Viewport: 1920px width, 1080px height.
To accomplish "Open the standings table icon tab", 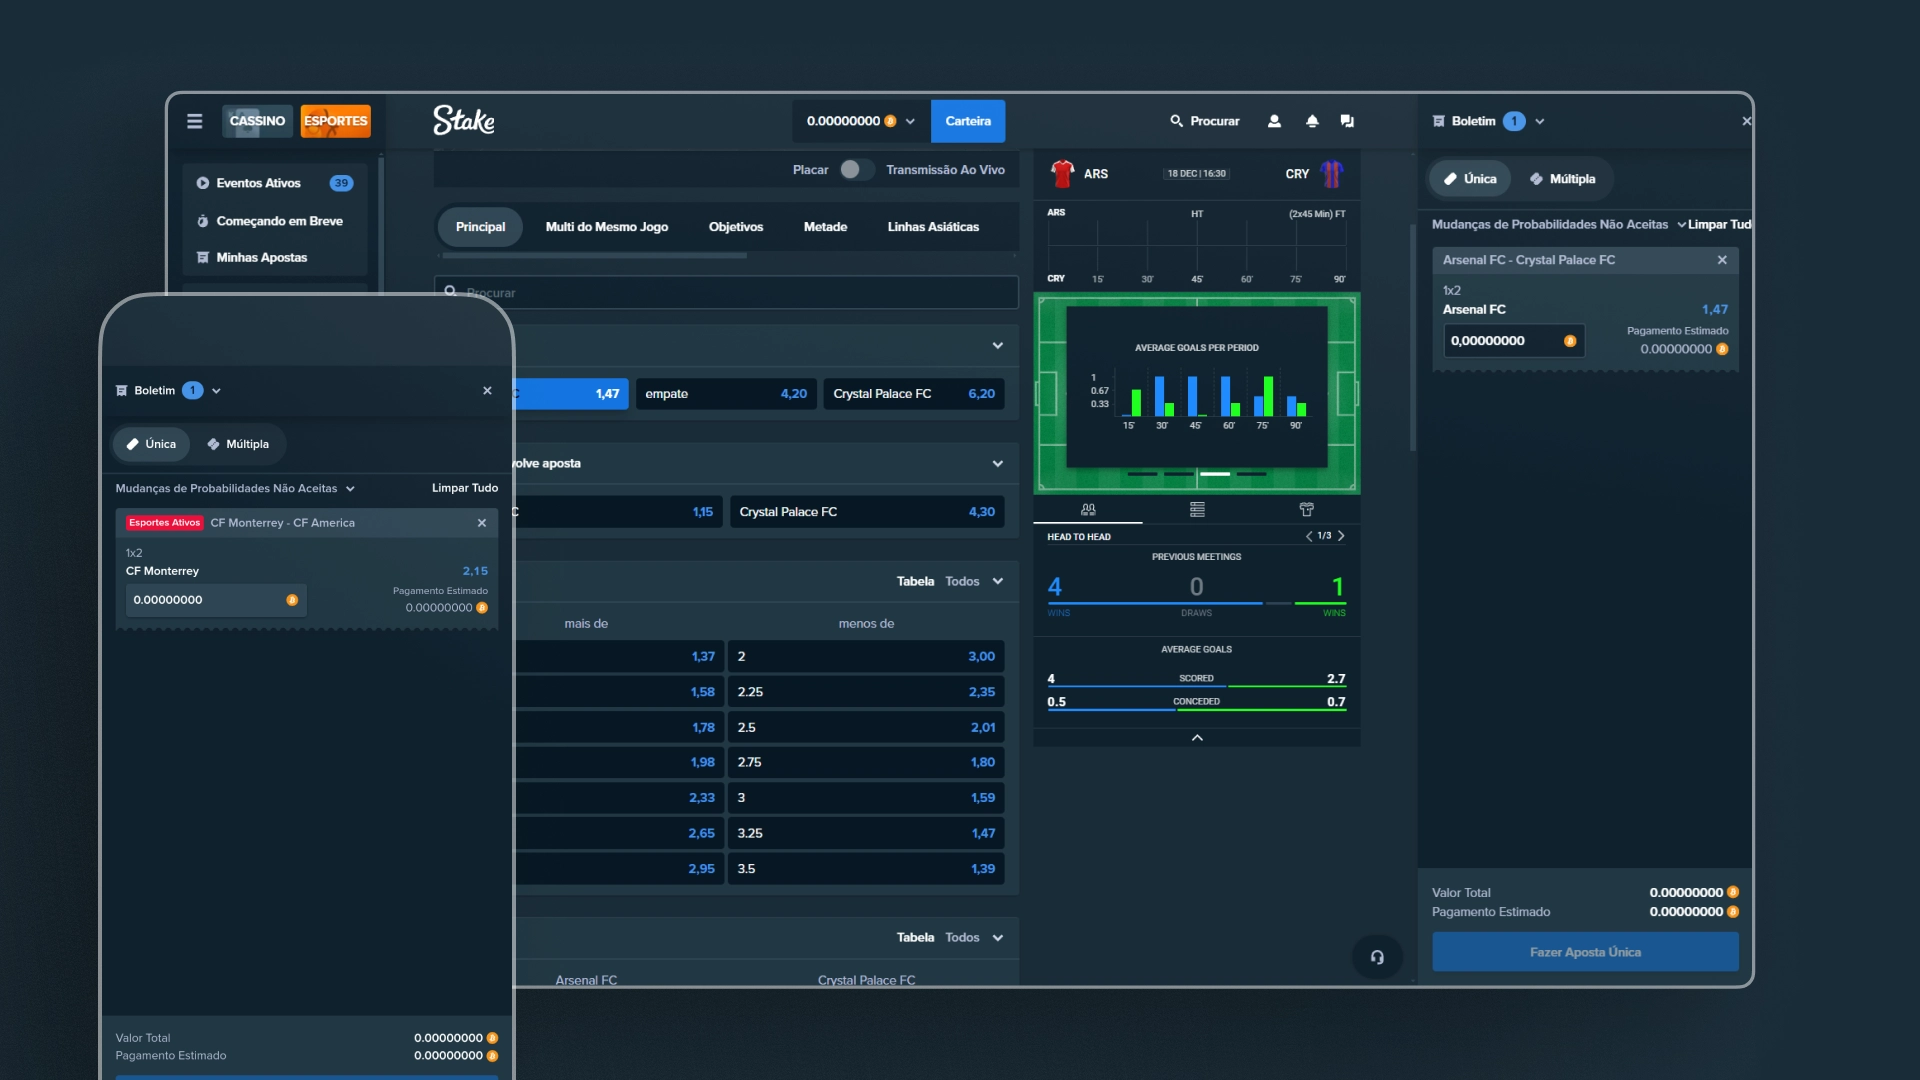I will (x=1197, y=510).
